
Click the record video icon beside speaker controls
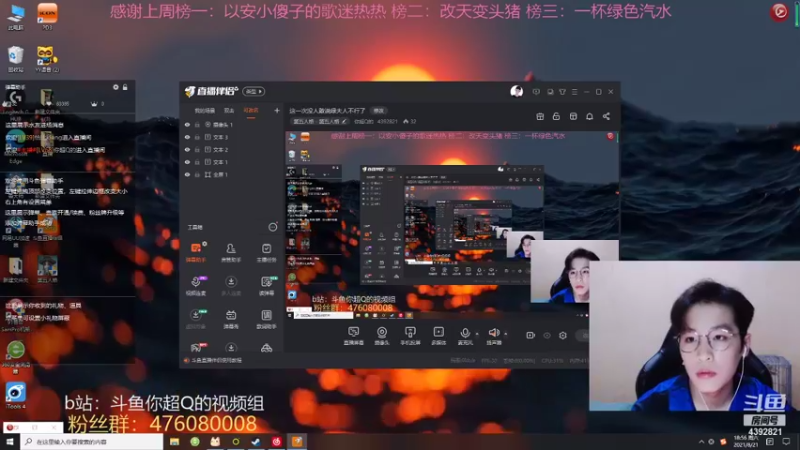[531, 335]
